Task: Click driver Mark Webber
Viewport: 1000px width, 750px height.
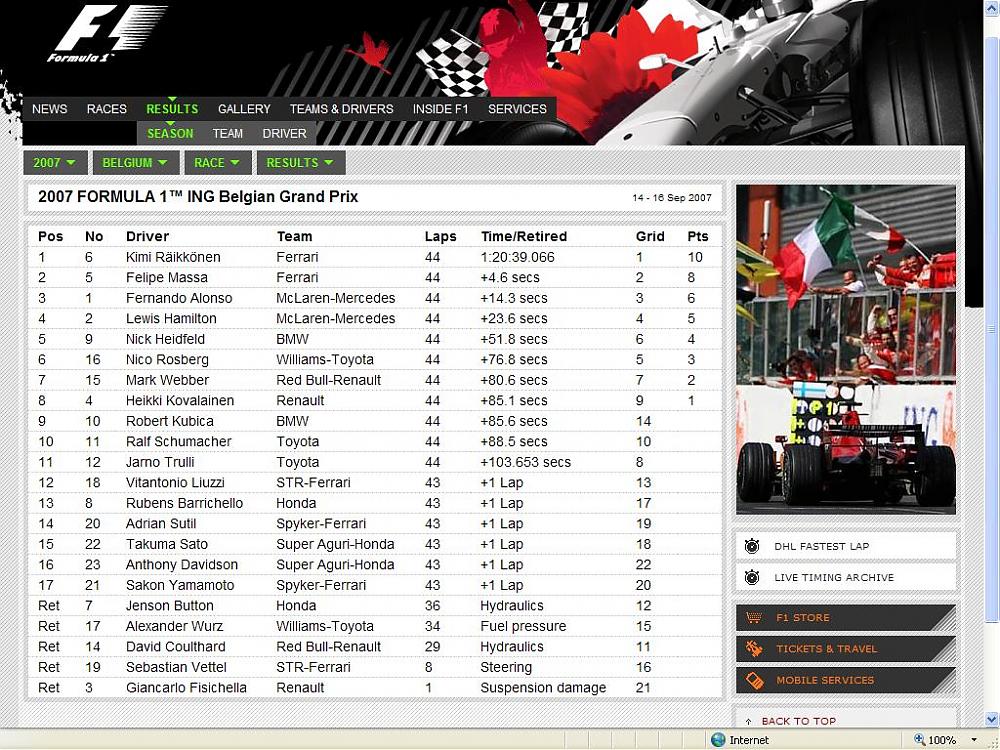Action: (167, 380)
